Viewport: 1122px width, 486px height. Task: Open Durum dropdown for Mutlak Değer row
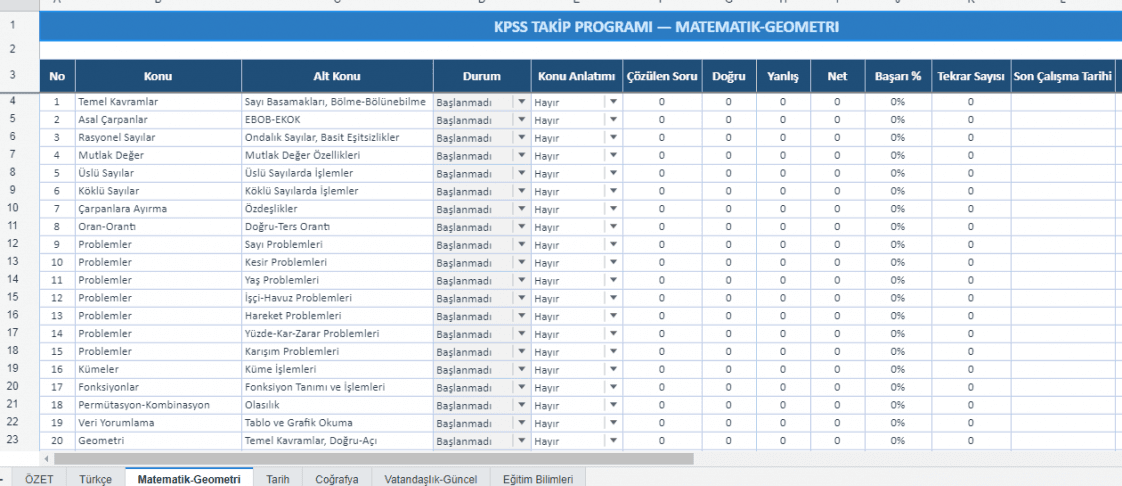coord(522,155)
